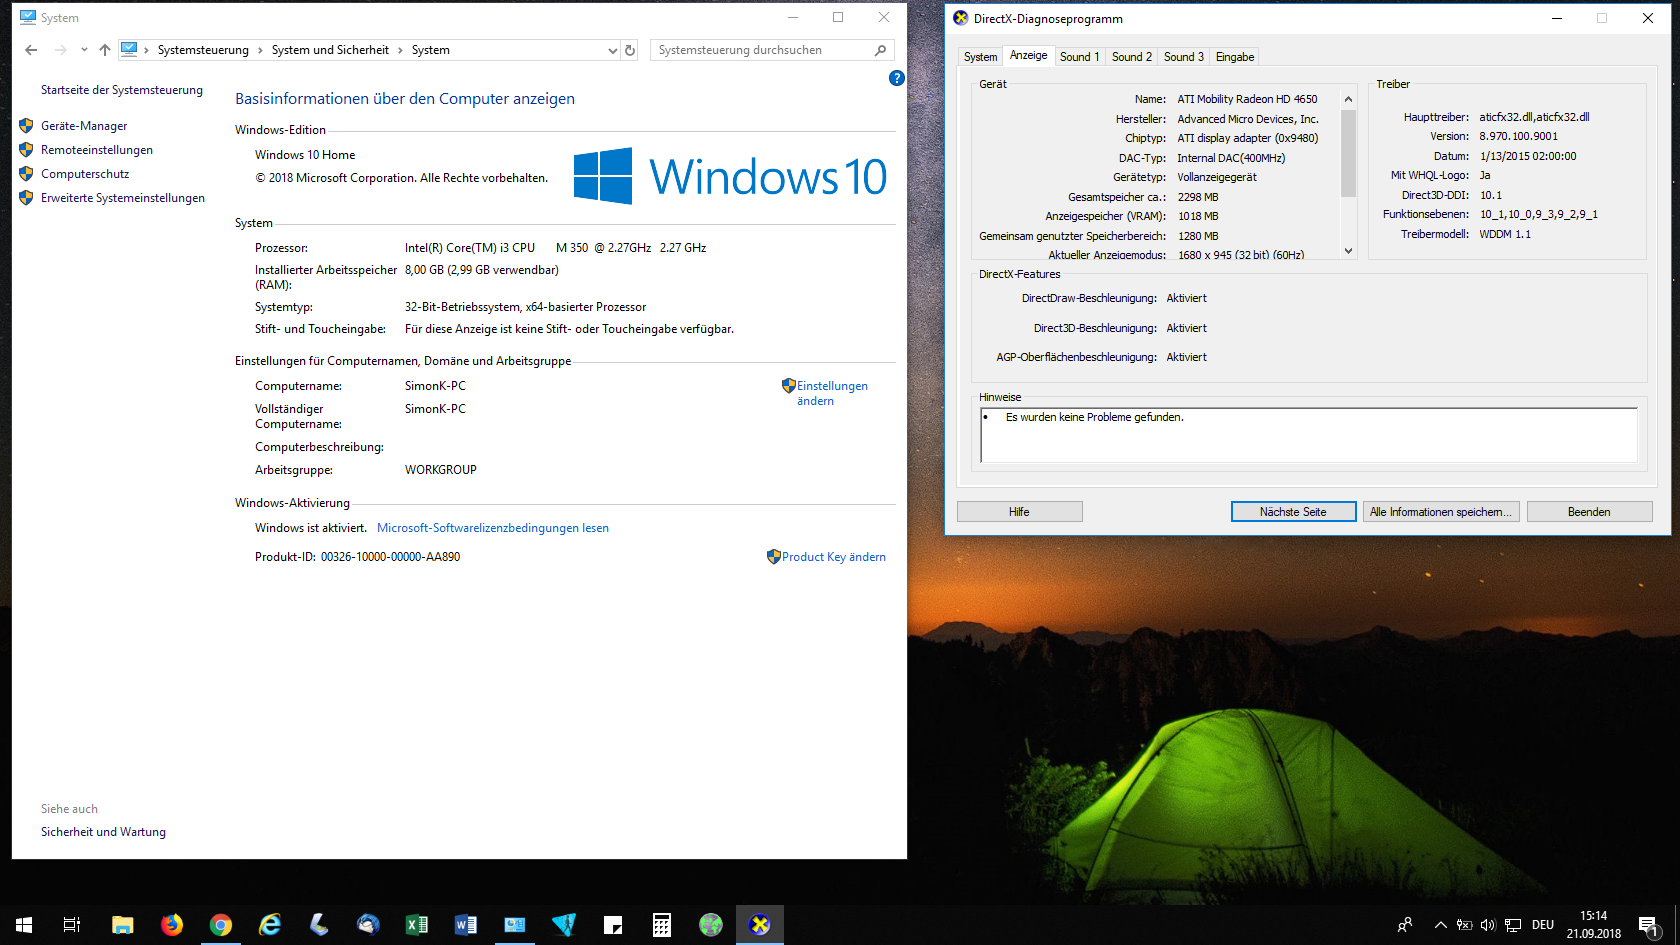Click Systemsteuerung in the breadcrumb

click(x=203, y=50)
